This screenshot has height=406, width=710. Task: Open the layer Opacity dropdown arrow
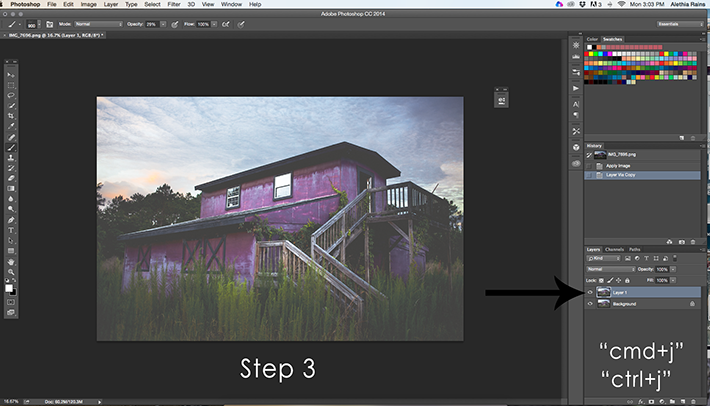pyautogui.click(x=673, y=269)
